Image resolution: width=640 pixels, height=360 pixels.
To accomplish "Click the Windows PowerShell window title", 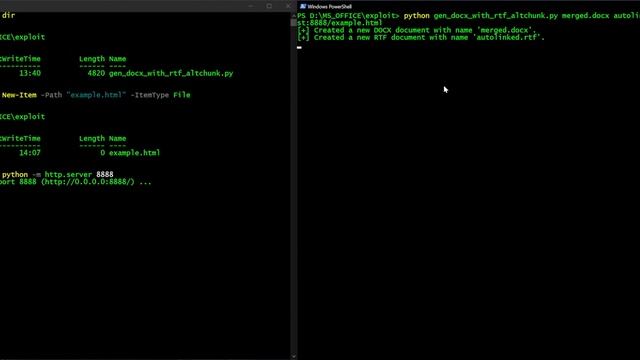I will pos(329,7).
